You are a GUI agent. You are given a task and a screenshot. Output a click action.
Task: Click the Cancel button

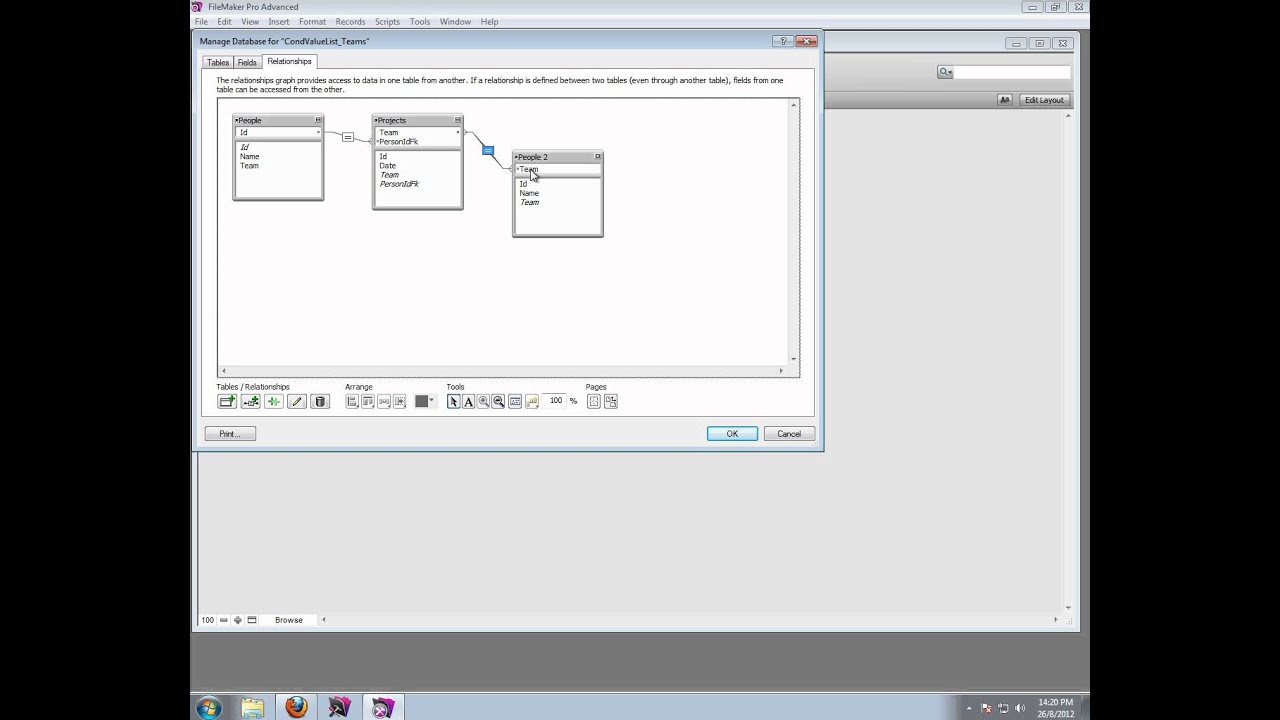coord(789,434)
